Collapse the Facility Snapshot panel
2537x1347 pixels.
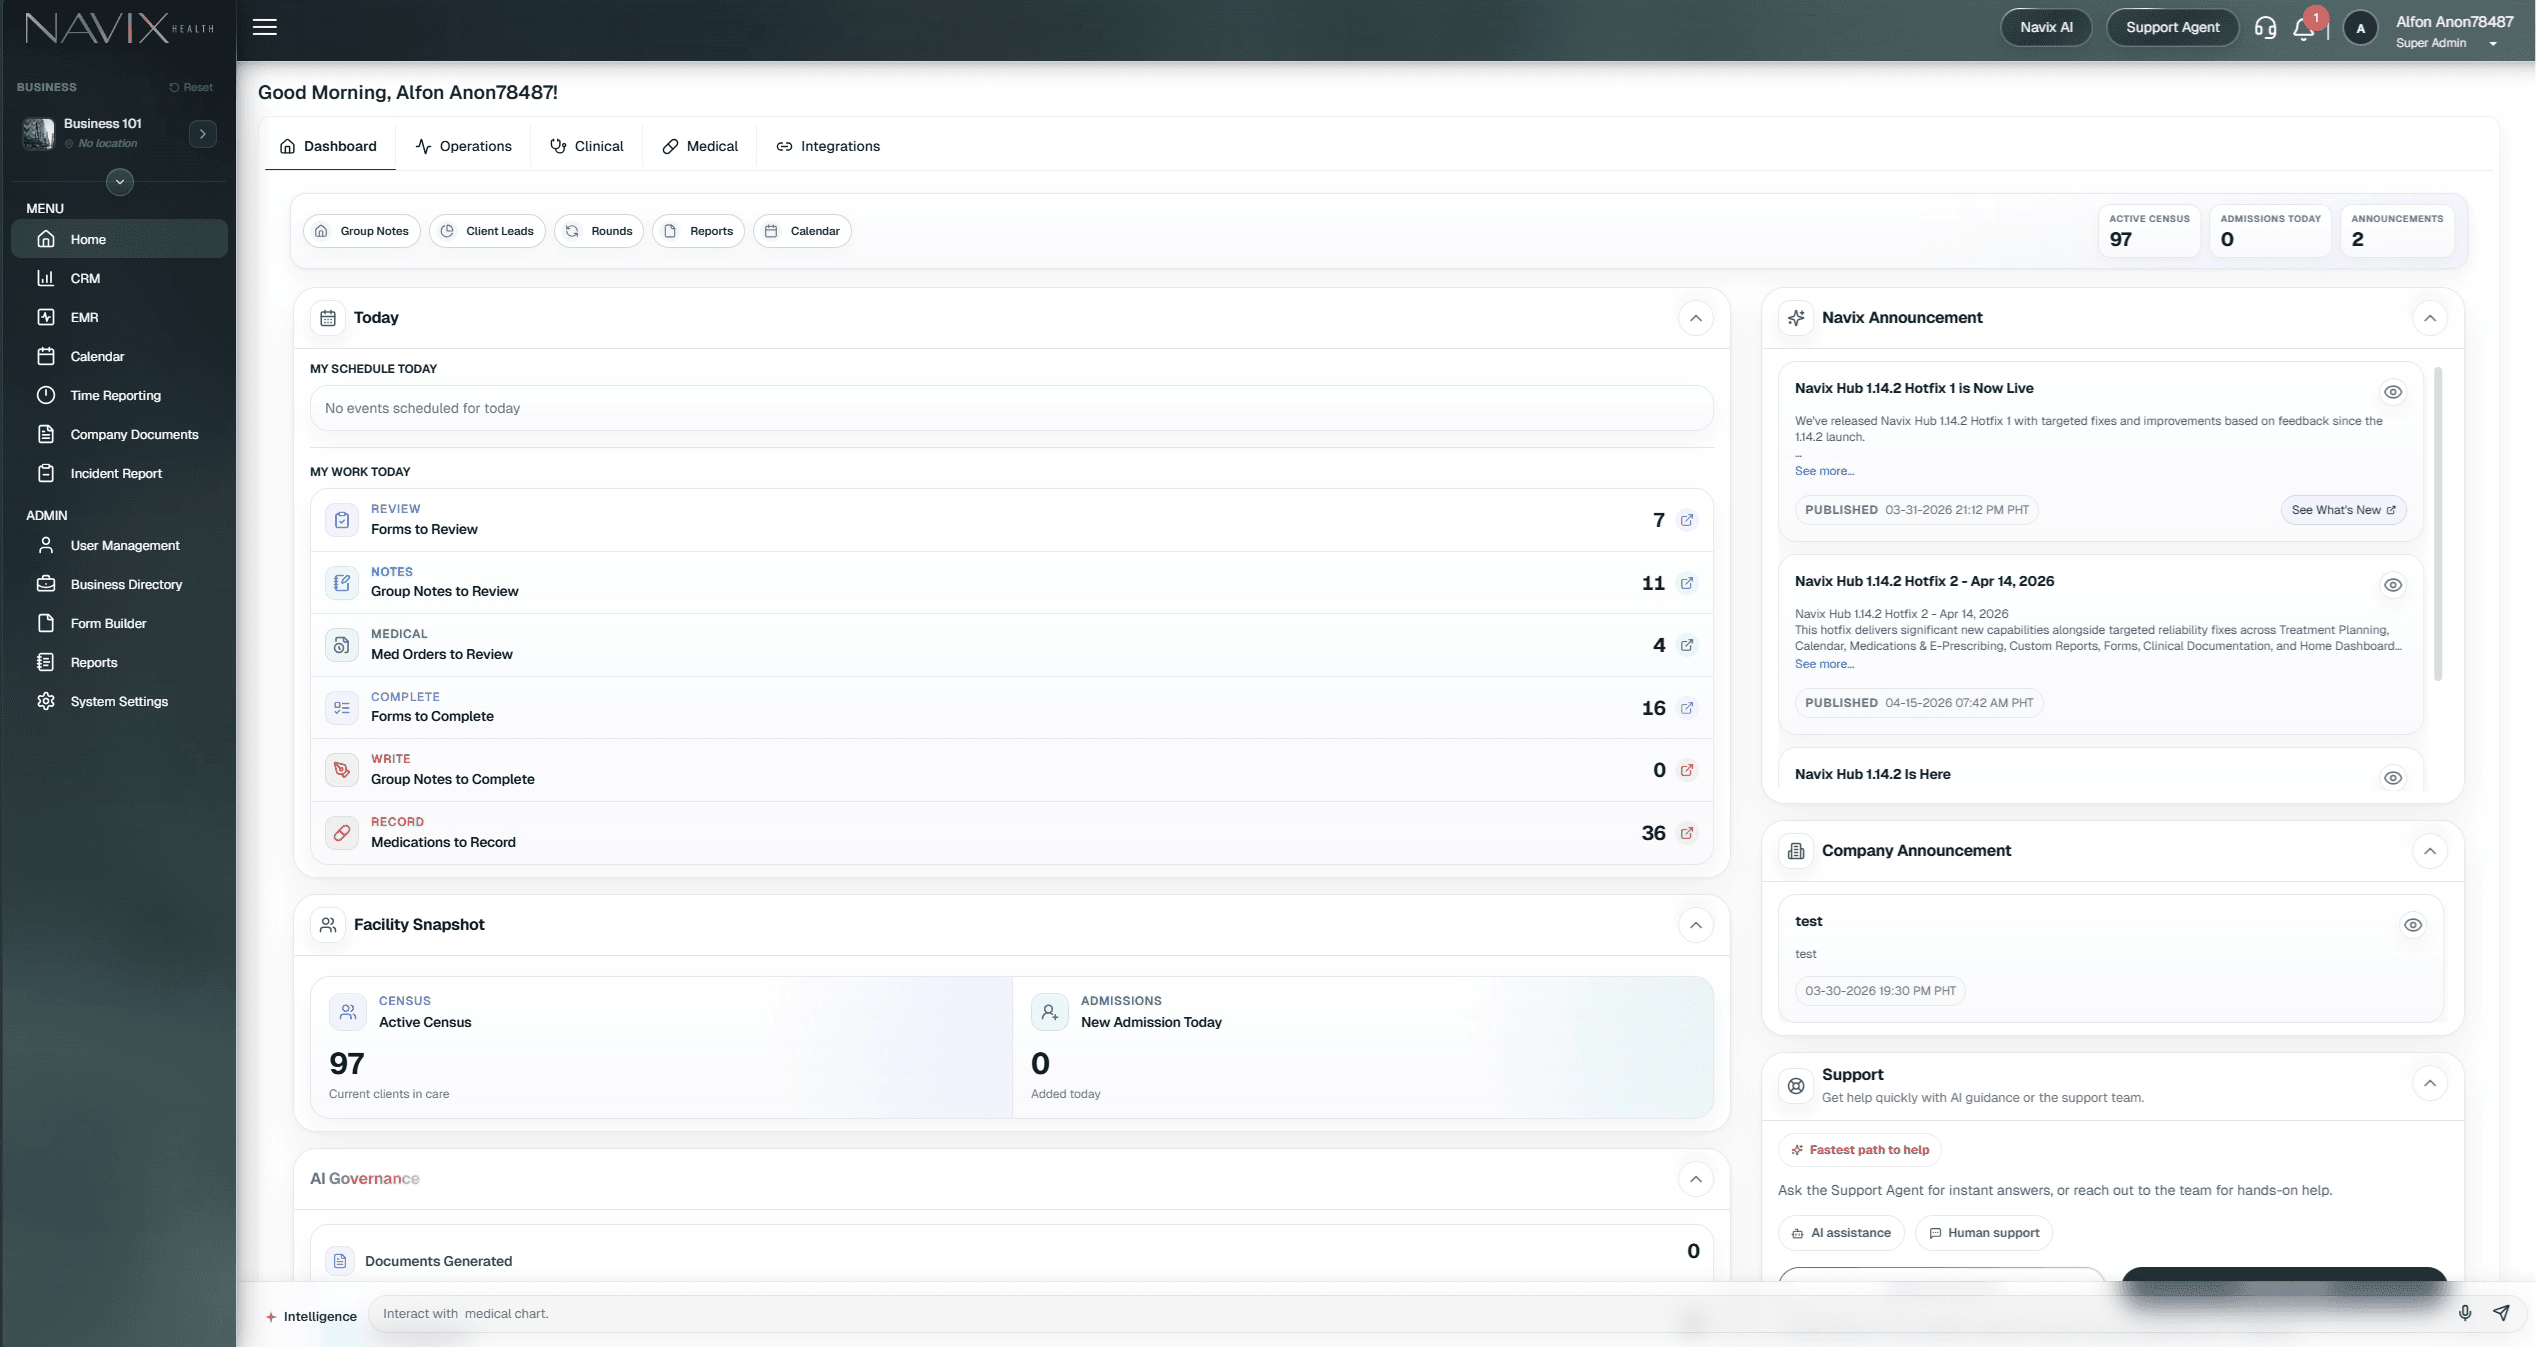(x=1696, y=925)
